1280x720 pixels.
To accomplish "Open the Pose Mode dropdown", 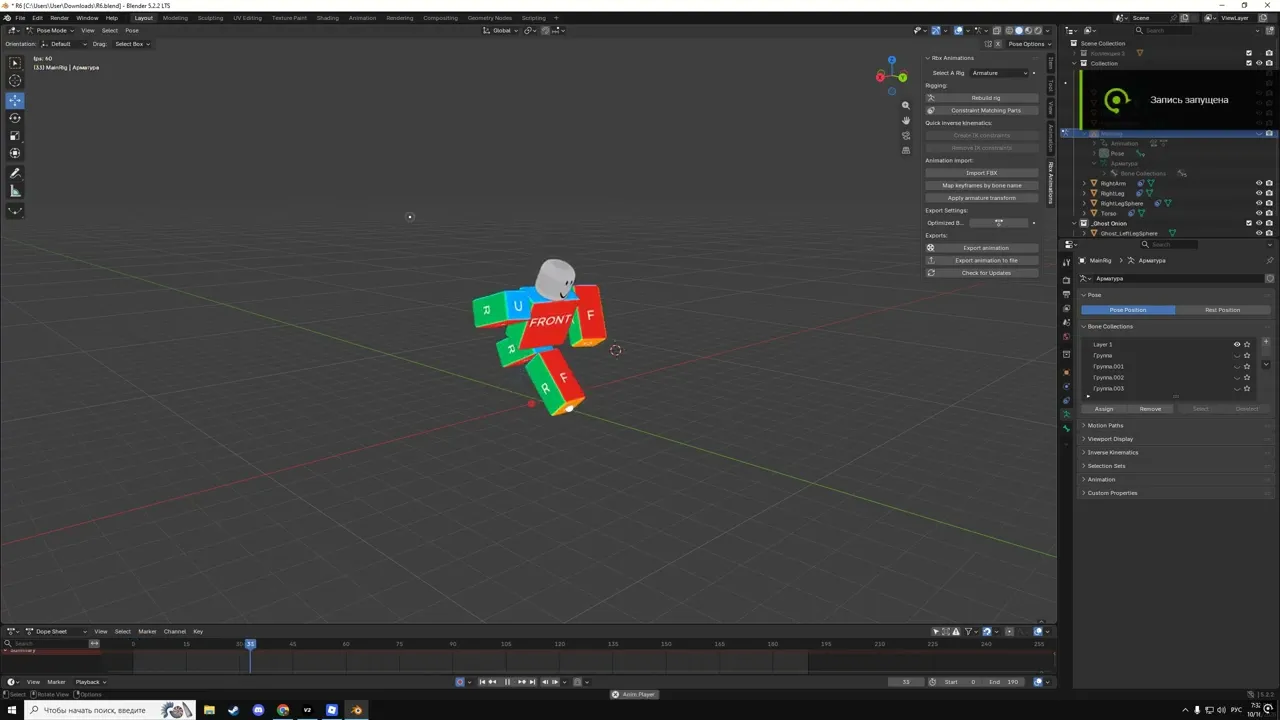I will (x=48, y=30).
